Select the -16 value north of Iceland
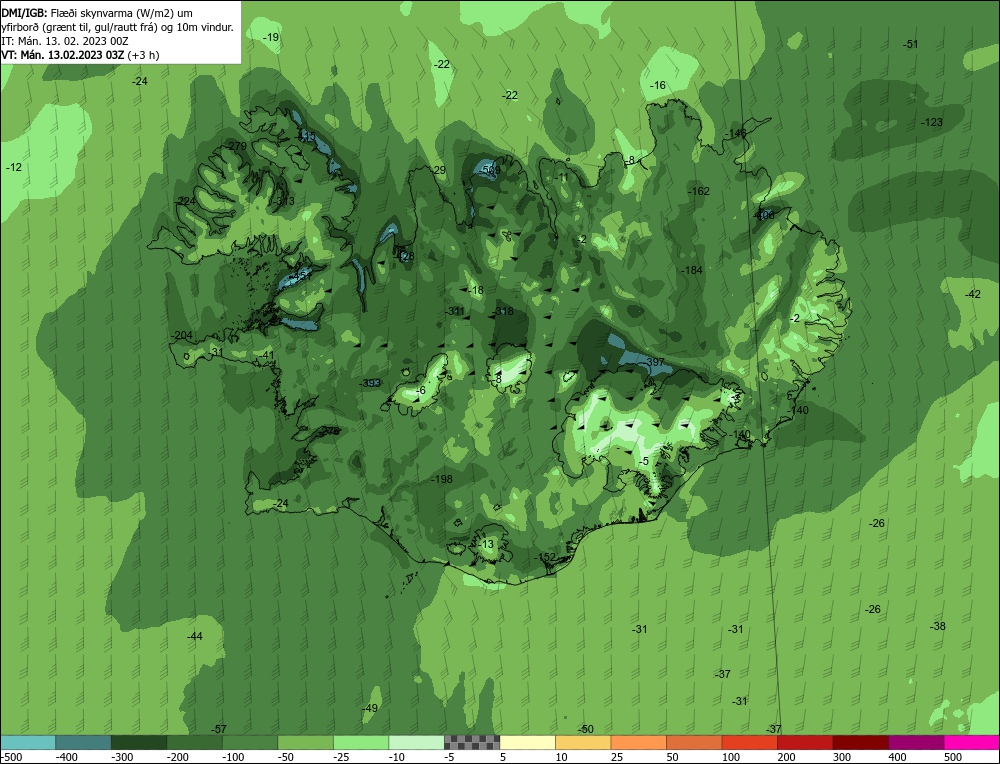 [658, 85]
